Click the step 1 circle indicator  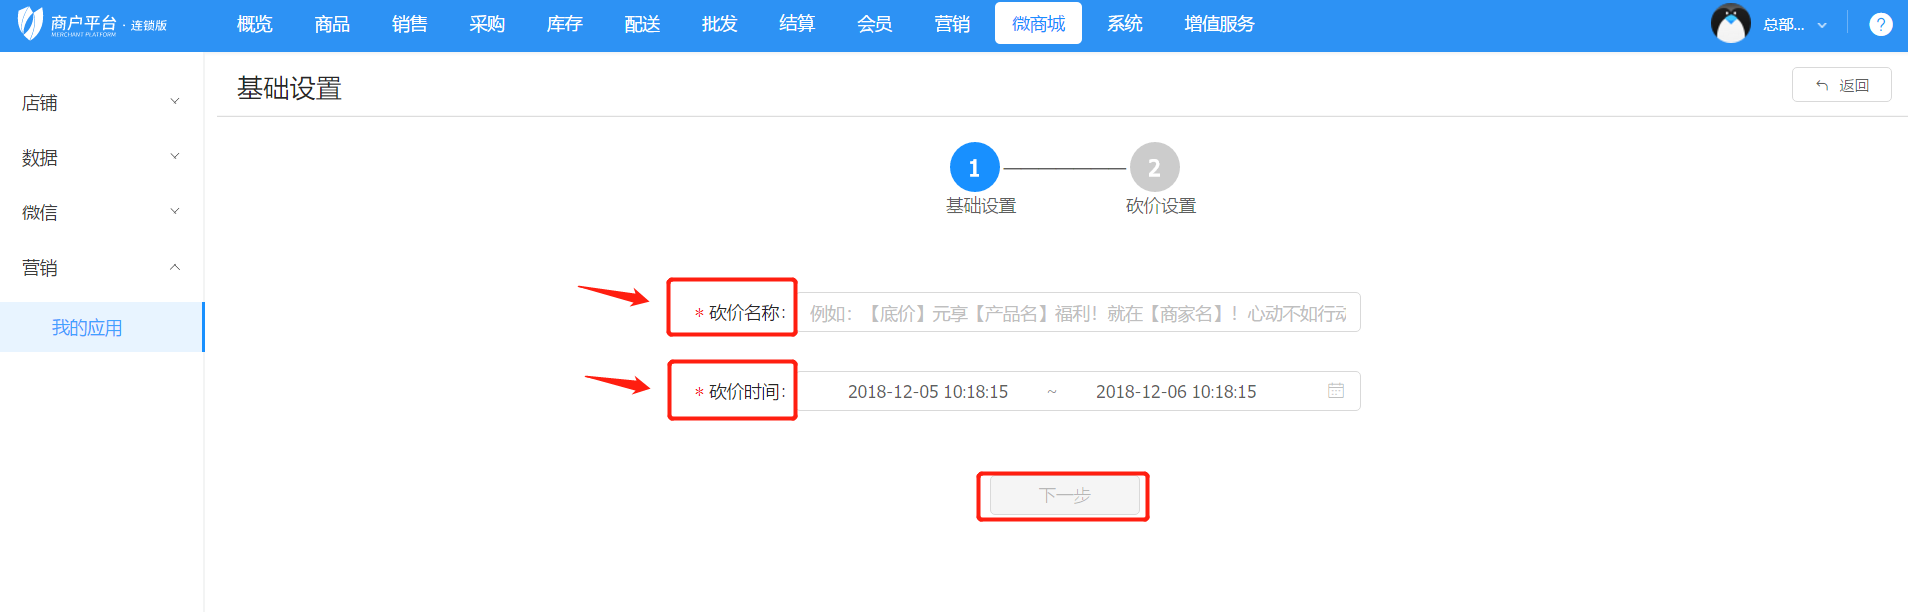[974, 168]
